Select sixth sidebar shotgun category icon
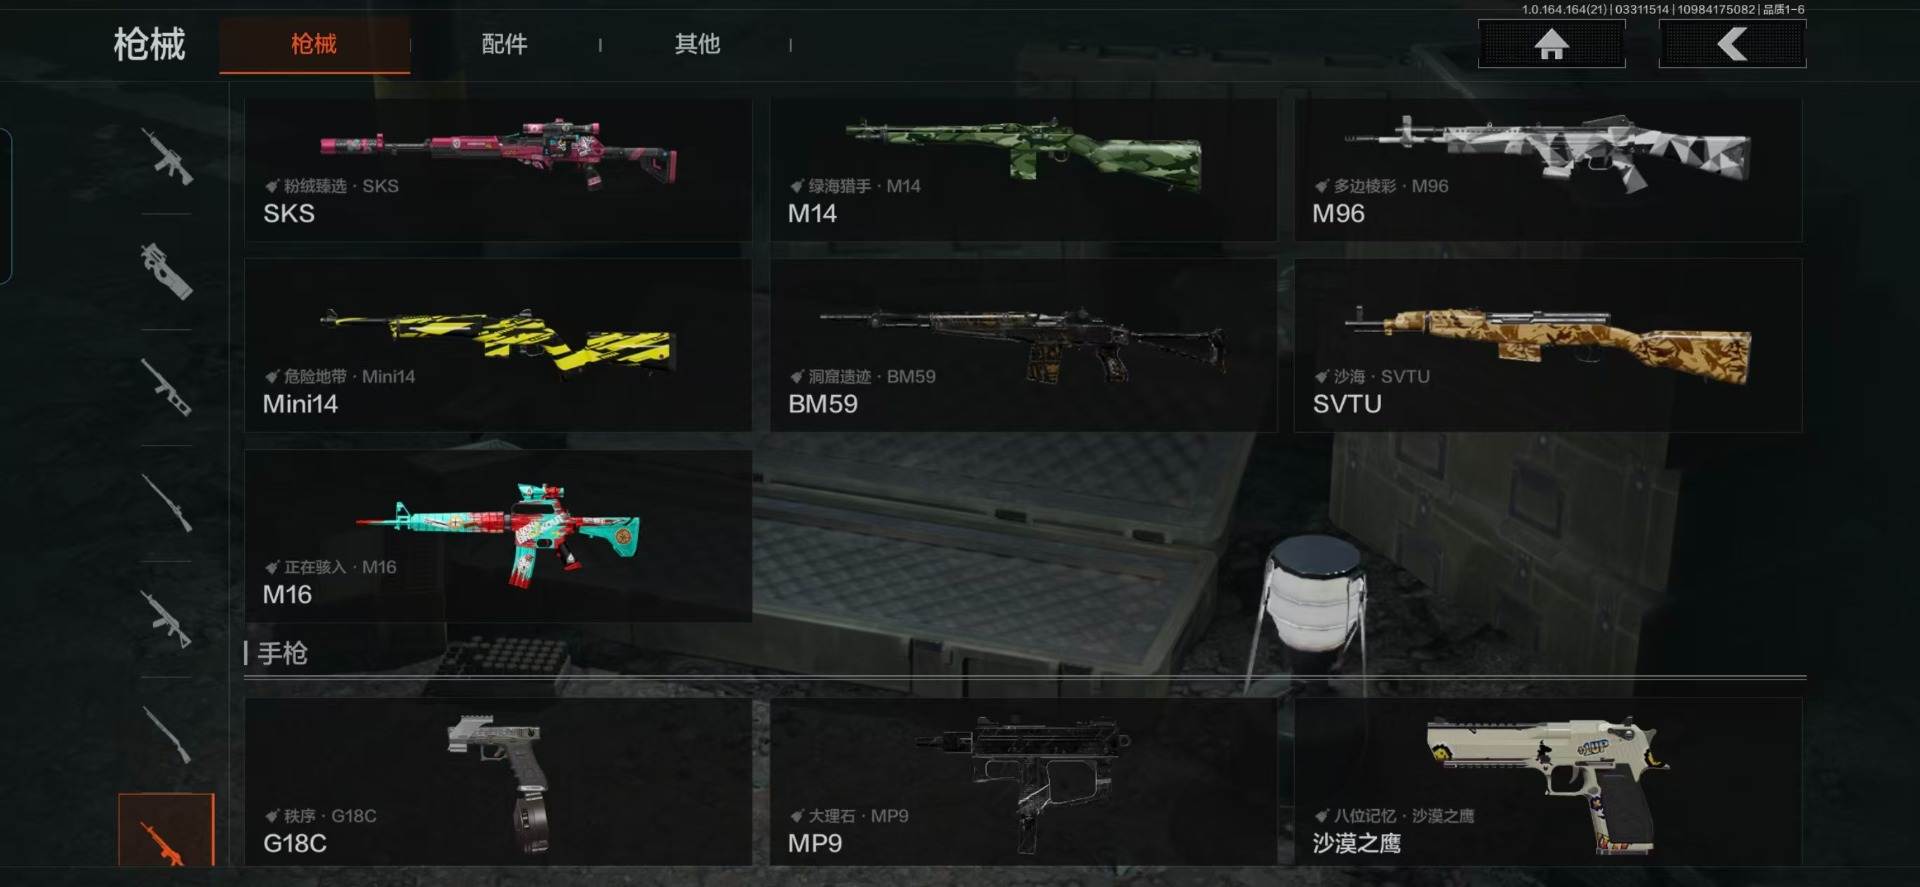 click(166, 734)
